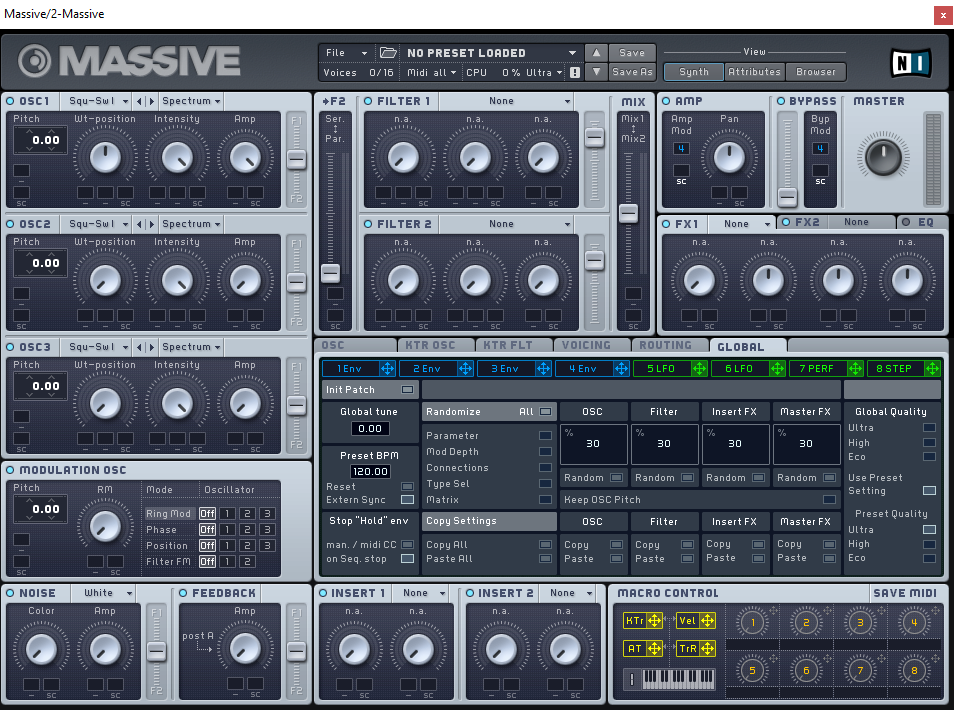The width and height of the screenshot is (954, 710).
Task: Select Global Quality Ultra option
Action: pos(929,428)
